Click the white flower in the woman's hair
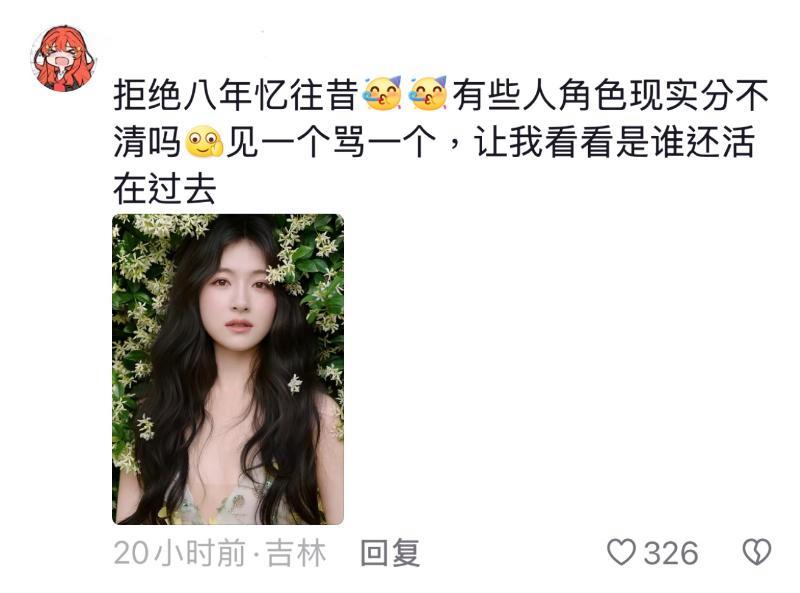The image size is (800, 593). click(x=295, y=383)
